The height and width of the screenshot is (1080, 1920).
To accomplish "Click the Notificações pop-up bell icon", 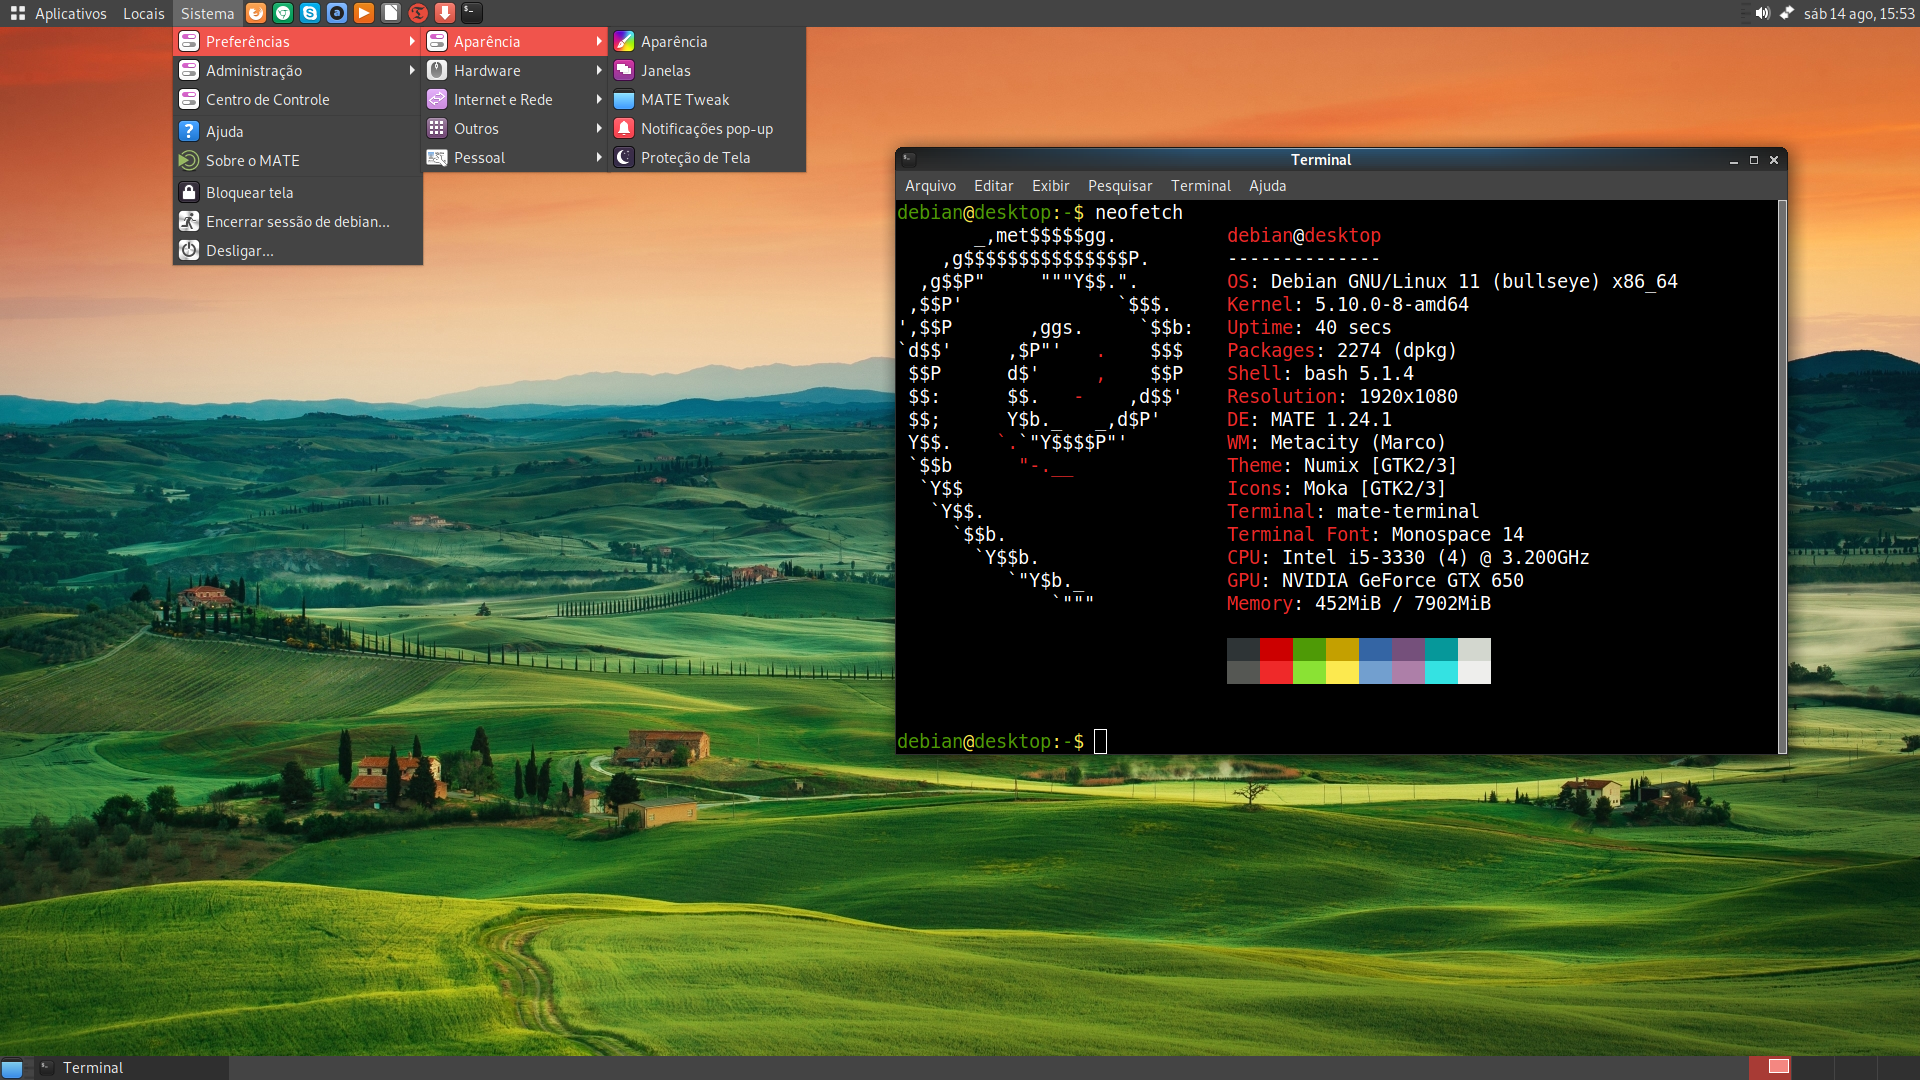I will pyautogui.click(x=624, y=128).
